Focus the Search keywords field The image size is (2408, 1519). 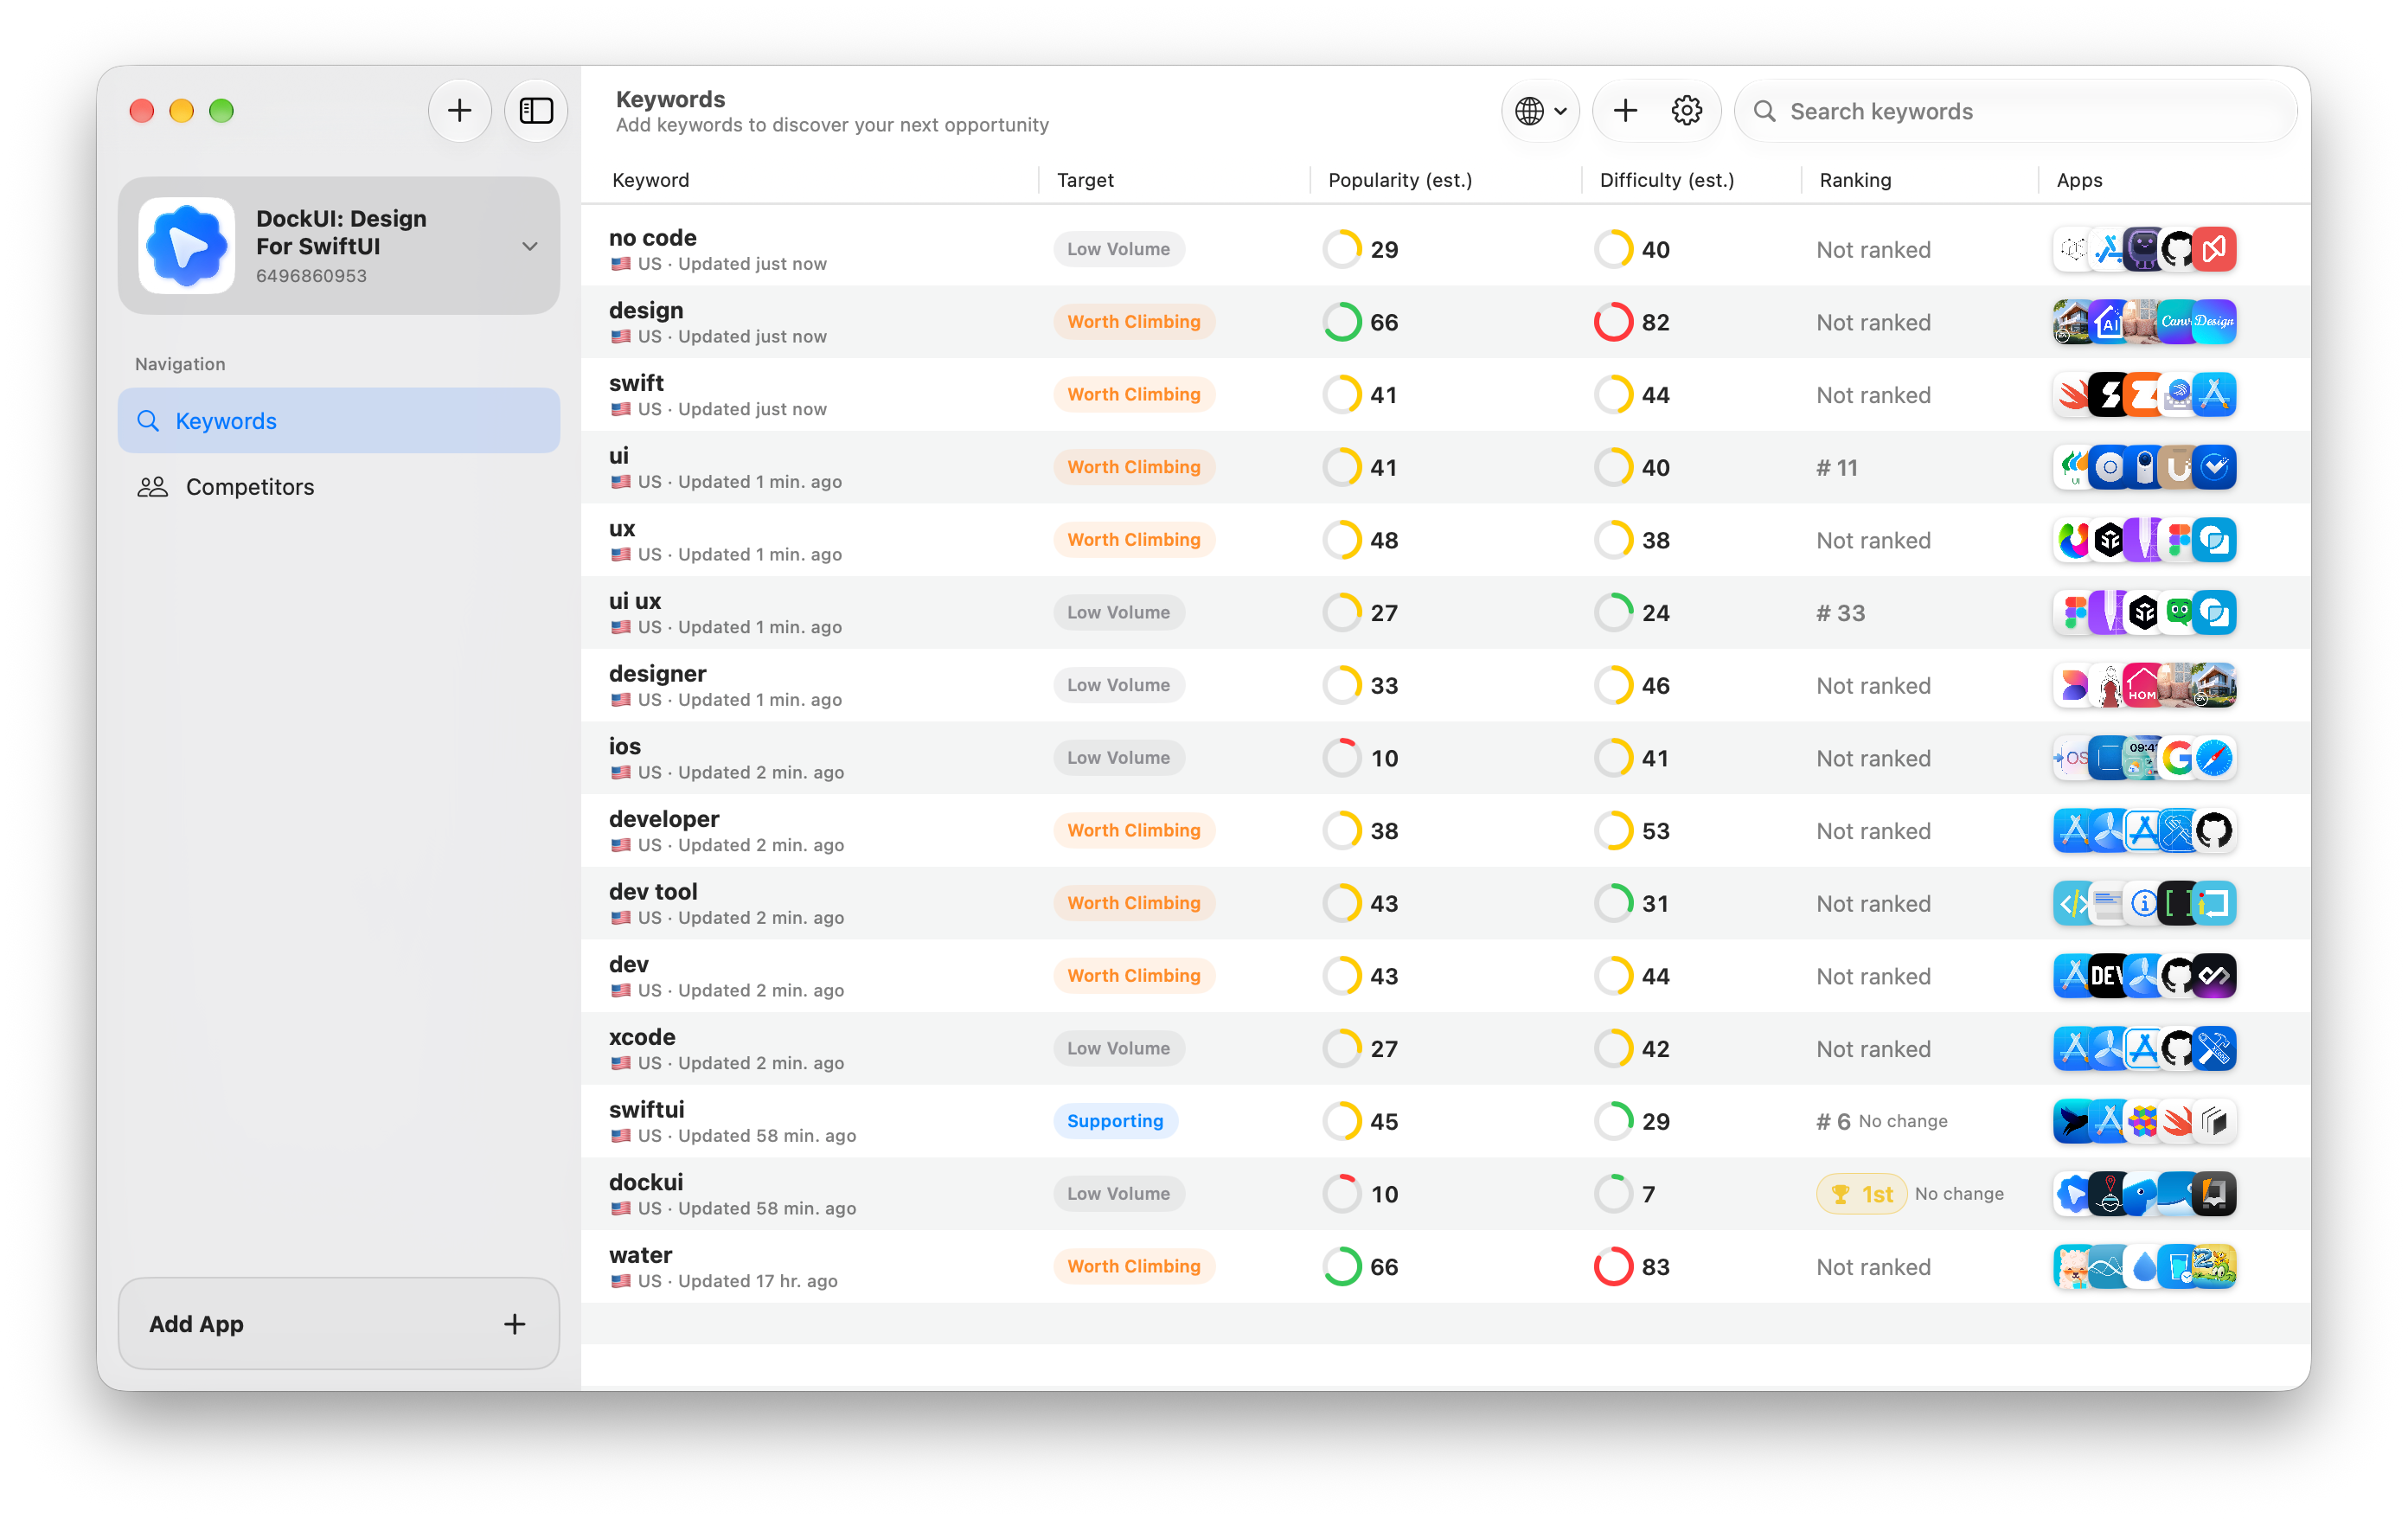(x=2016, y=111)
